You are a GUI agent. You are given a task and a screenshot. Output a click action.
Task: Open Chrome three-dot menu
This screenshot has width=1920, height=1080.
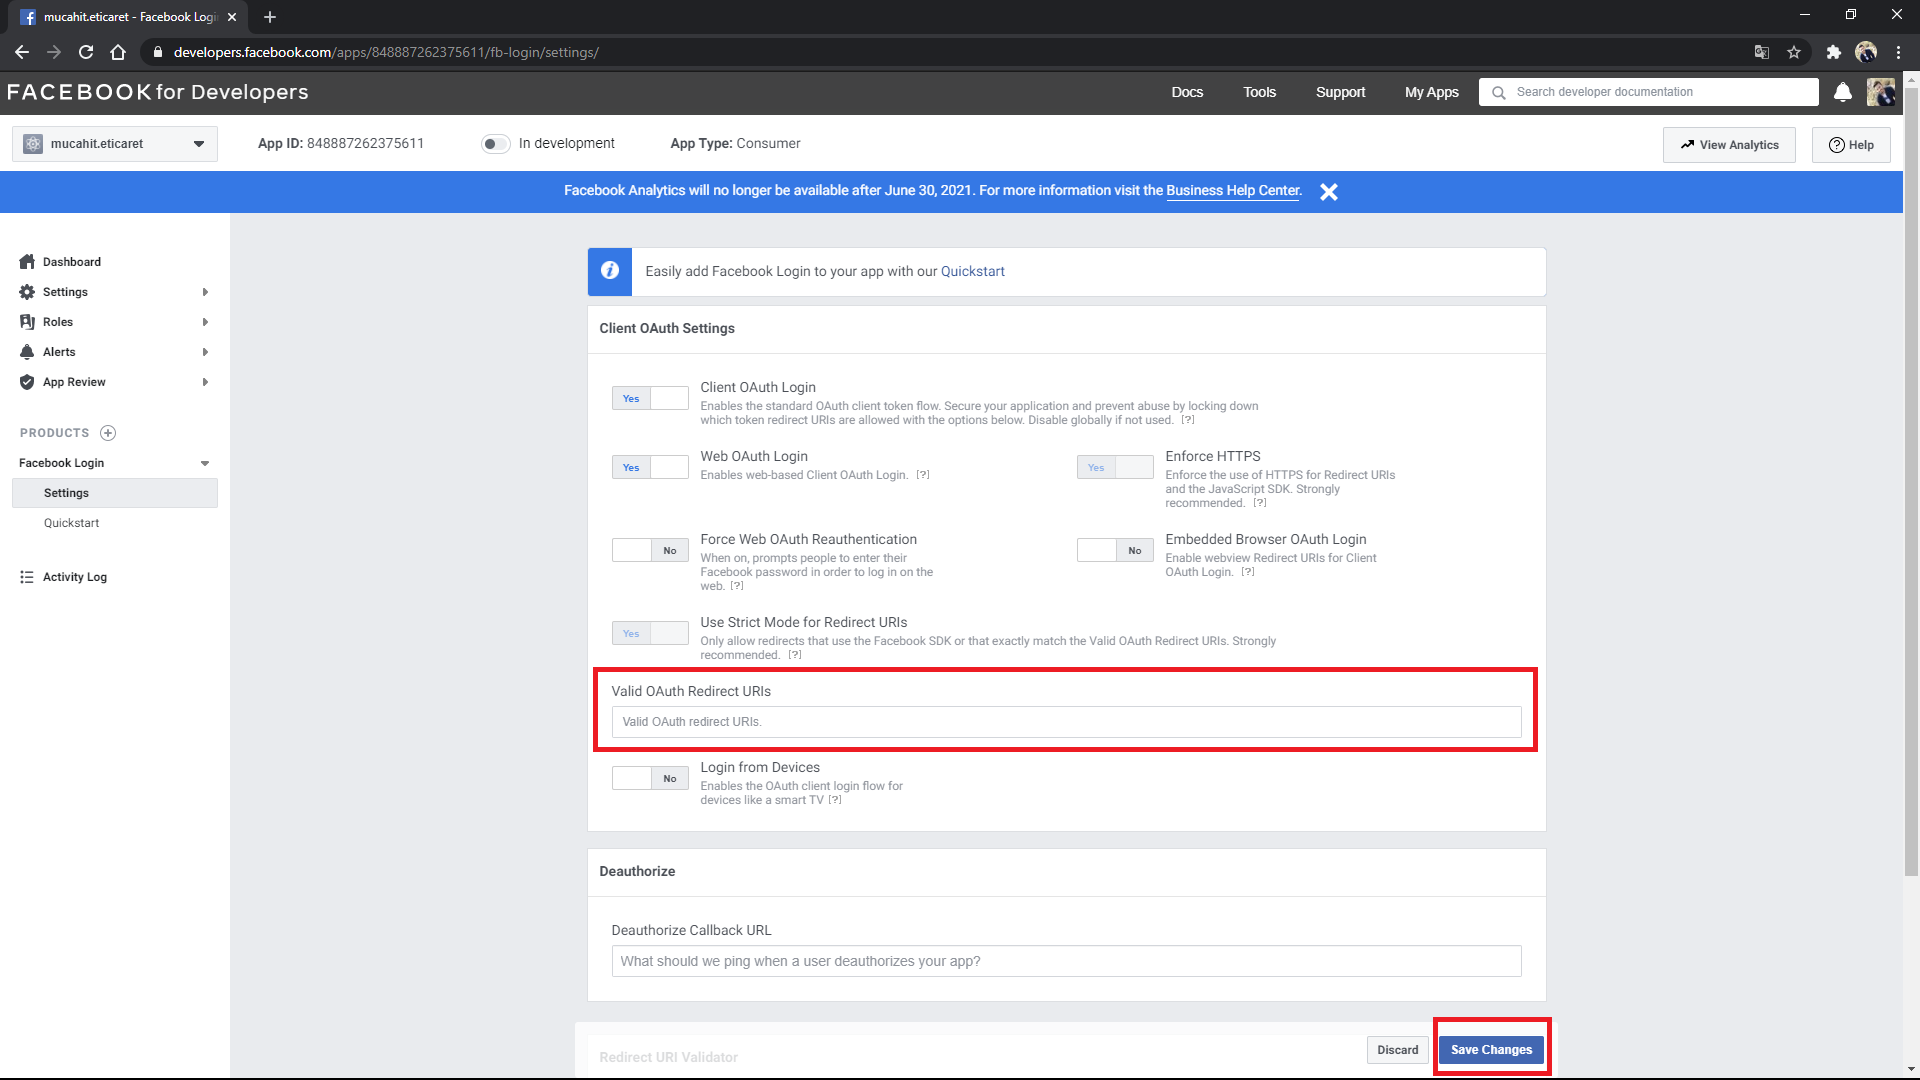point(1898,52)
